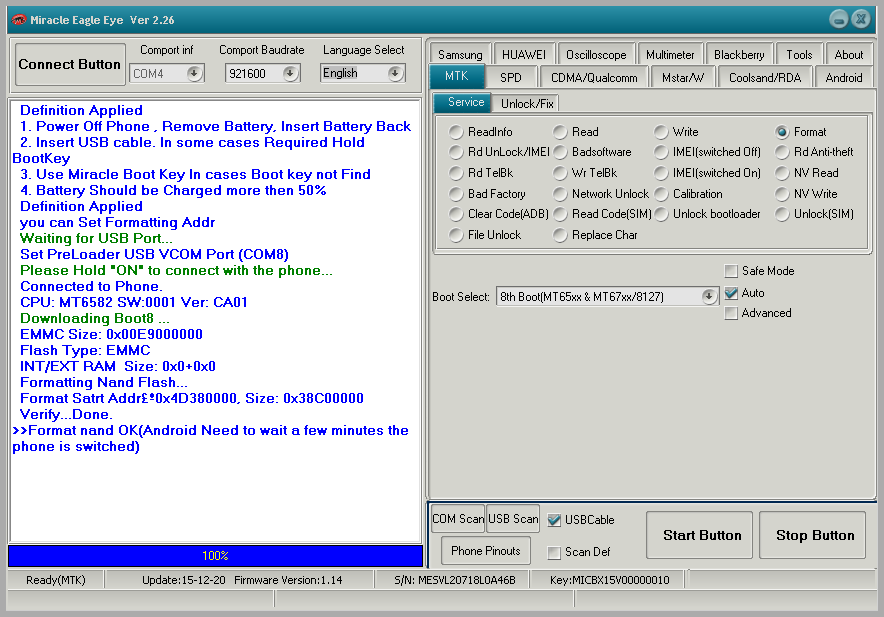This screenshot has width=884, height=617.
Task: Click the 'CPU: MT6582' log line
Action: click(x=134, y=302)
